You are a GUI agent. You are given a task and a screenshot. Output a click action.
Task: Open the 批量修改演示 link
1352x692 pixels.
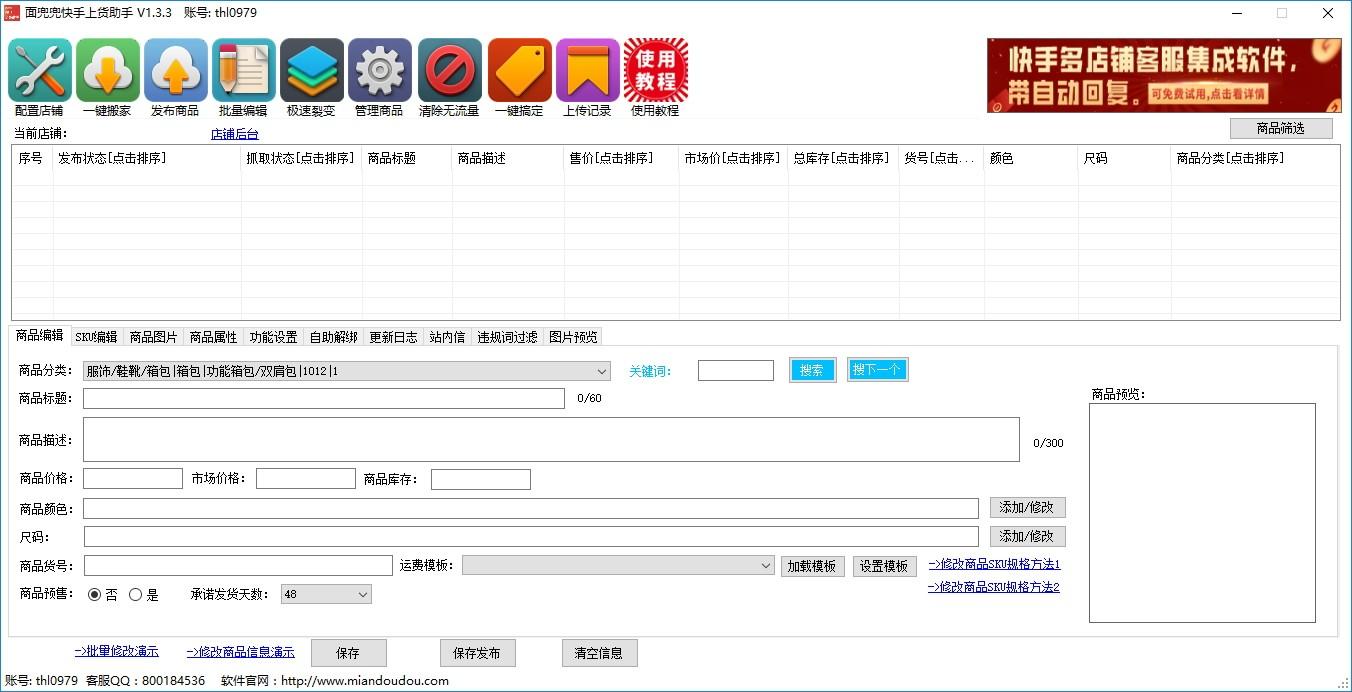tap(116, 652)
